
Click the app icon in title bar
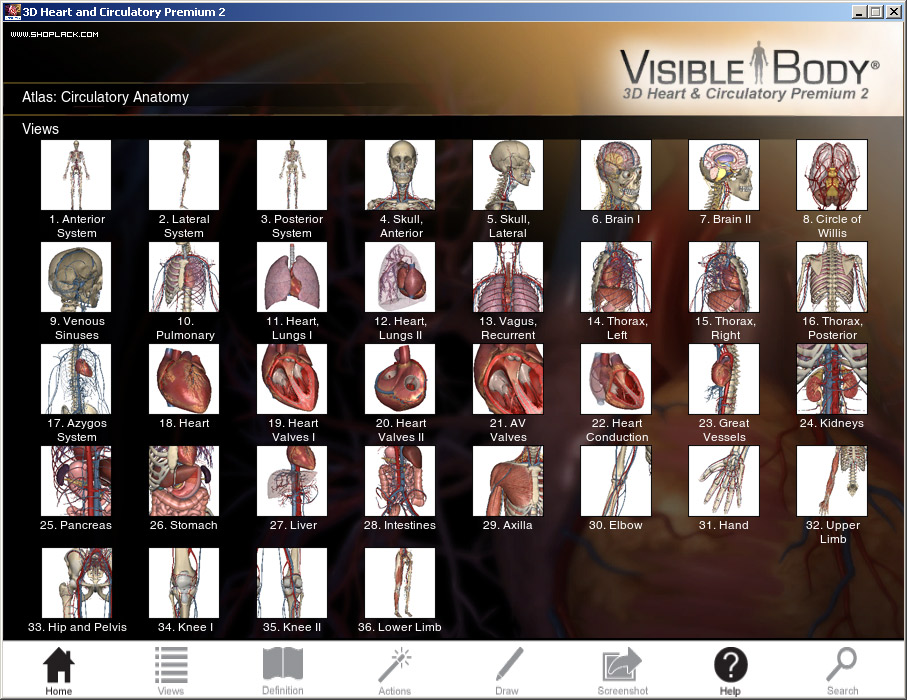click(13, 12)
